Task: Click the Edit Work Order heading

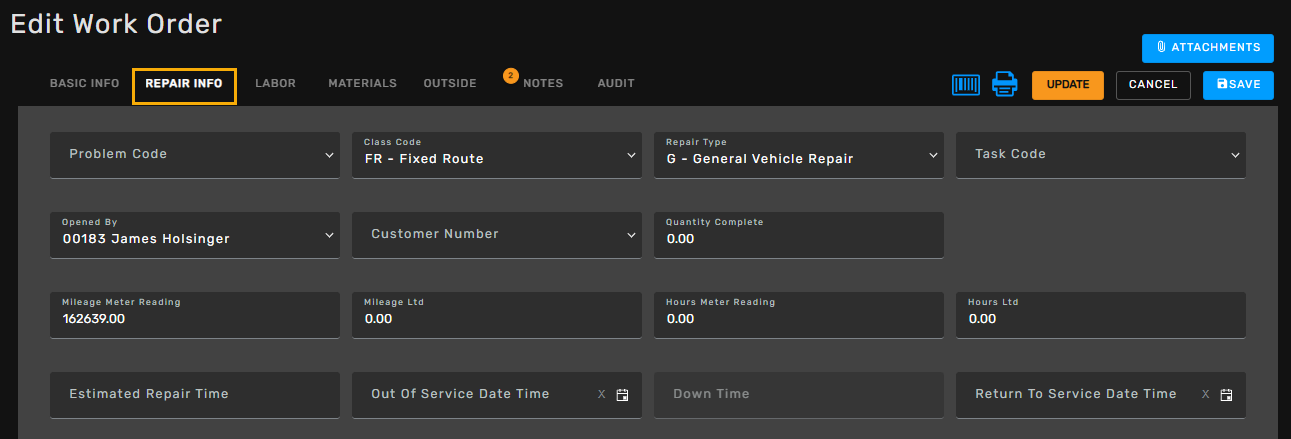Action: (116, 24)
